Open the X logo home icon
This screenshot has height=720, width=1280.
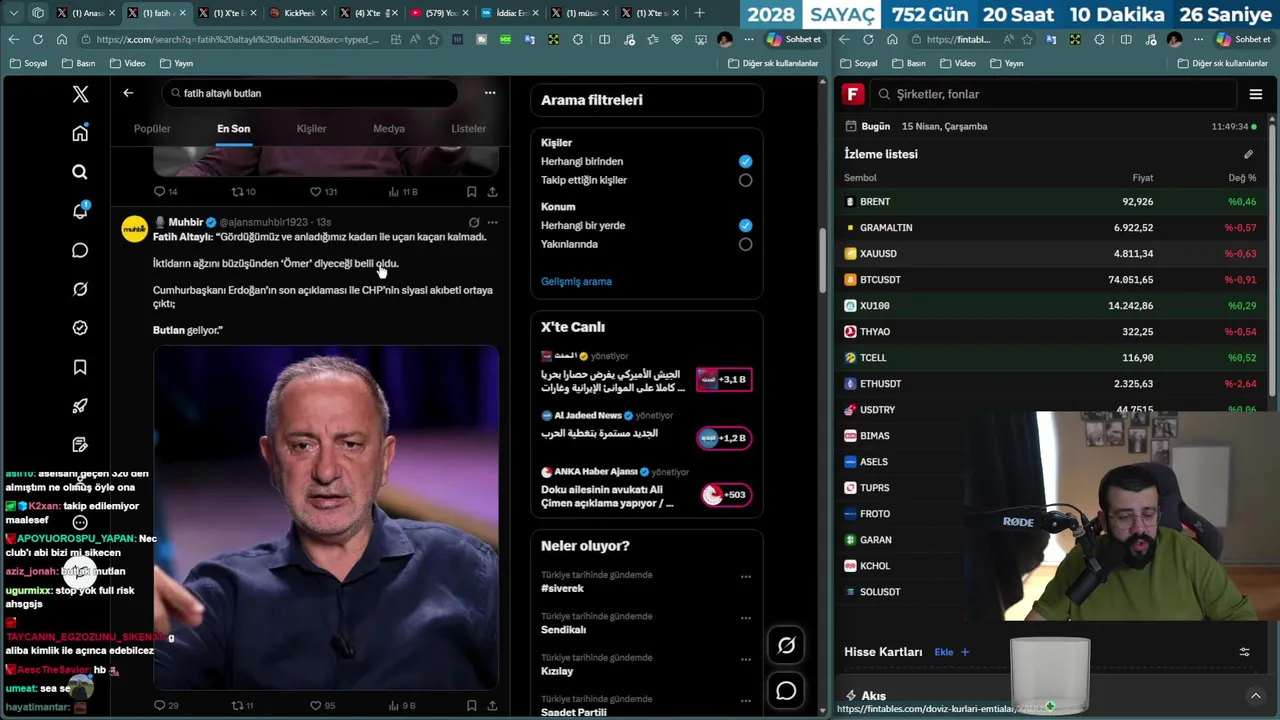point(80,94)
